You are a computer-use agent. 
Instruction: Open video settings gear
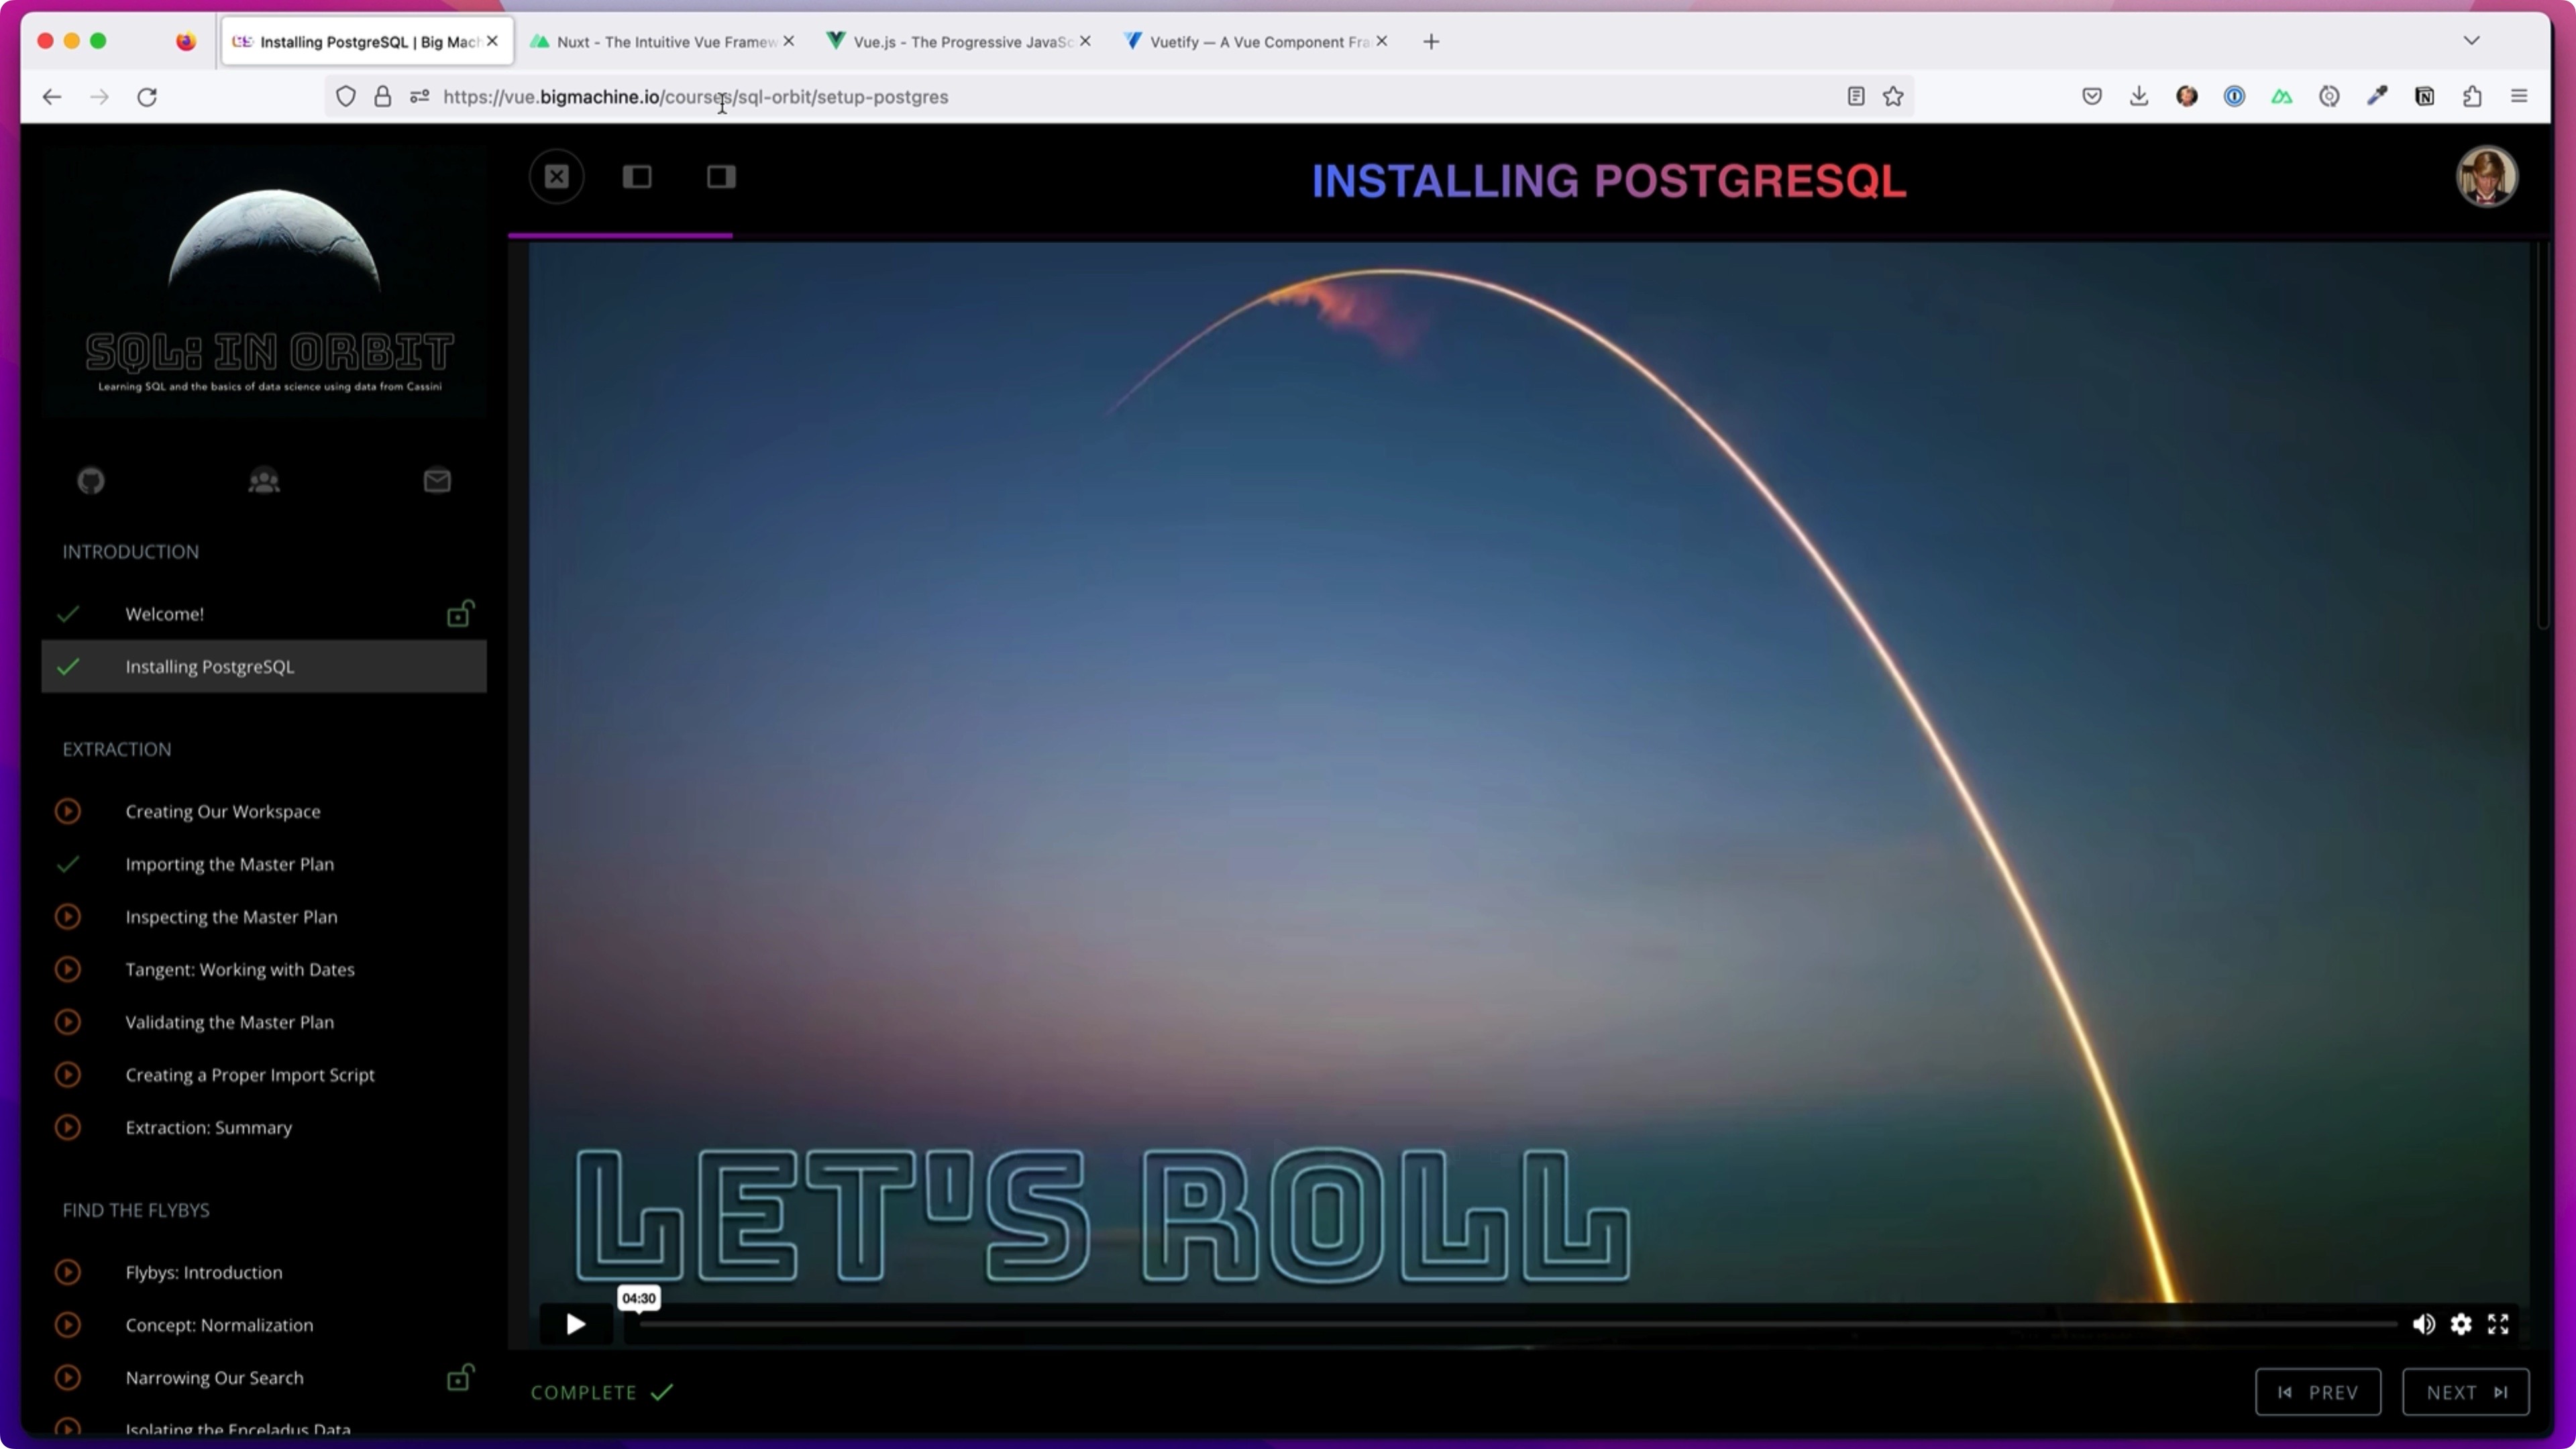point(2461,1324)
